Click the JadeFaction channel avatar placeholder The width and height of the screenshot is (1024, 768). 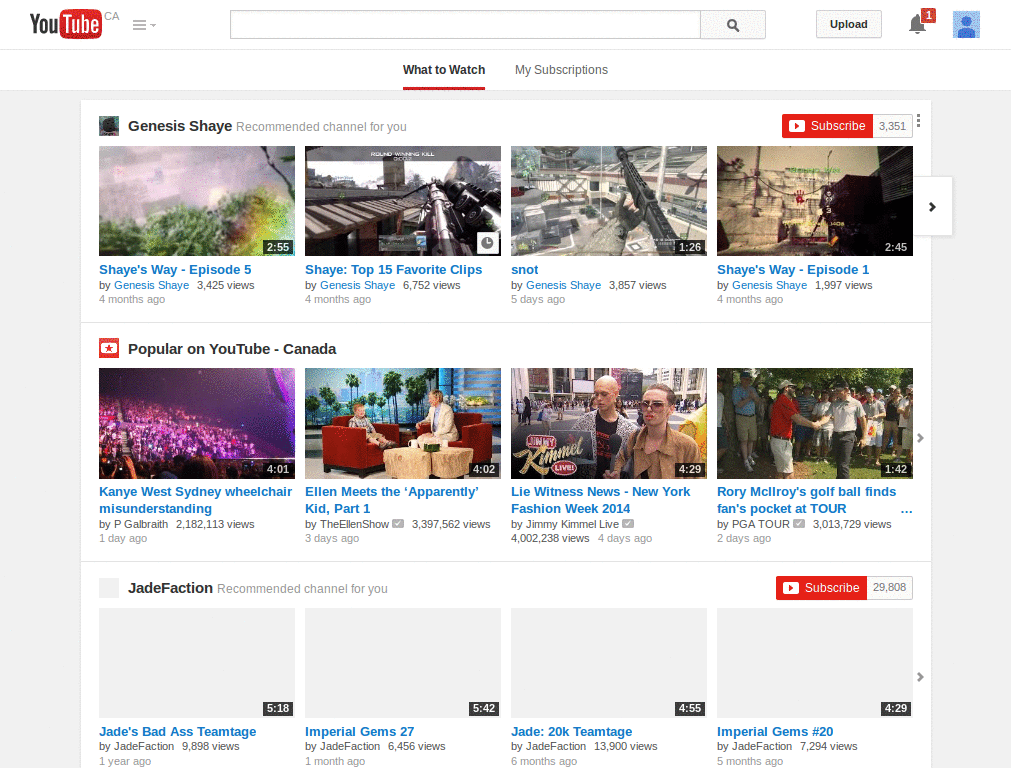(109, 588)
